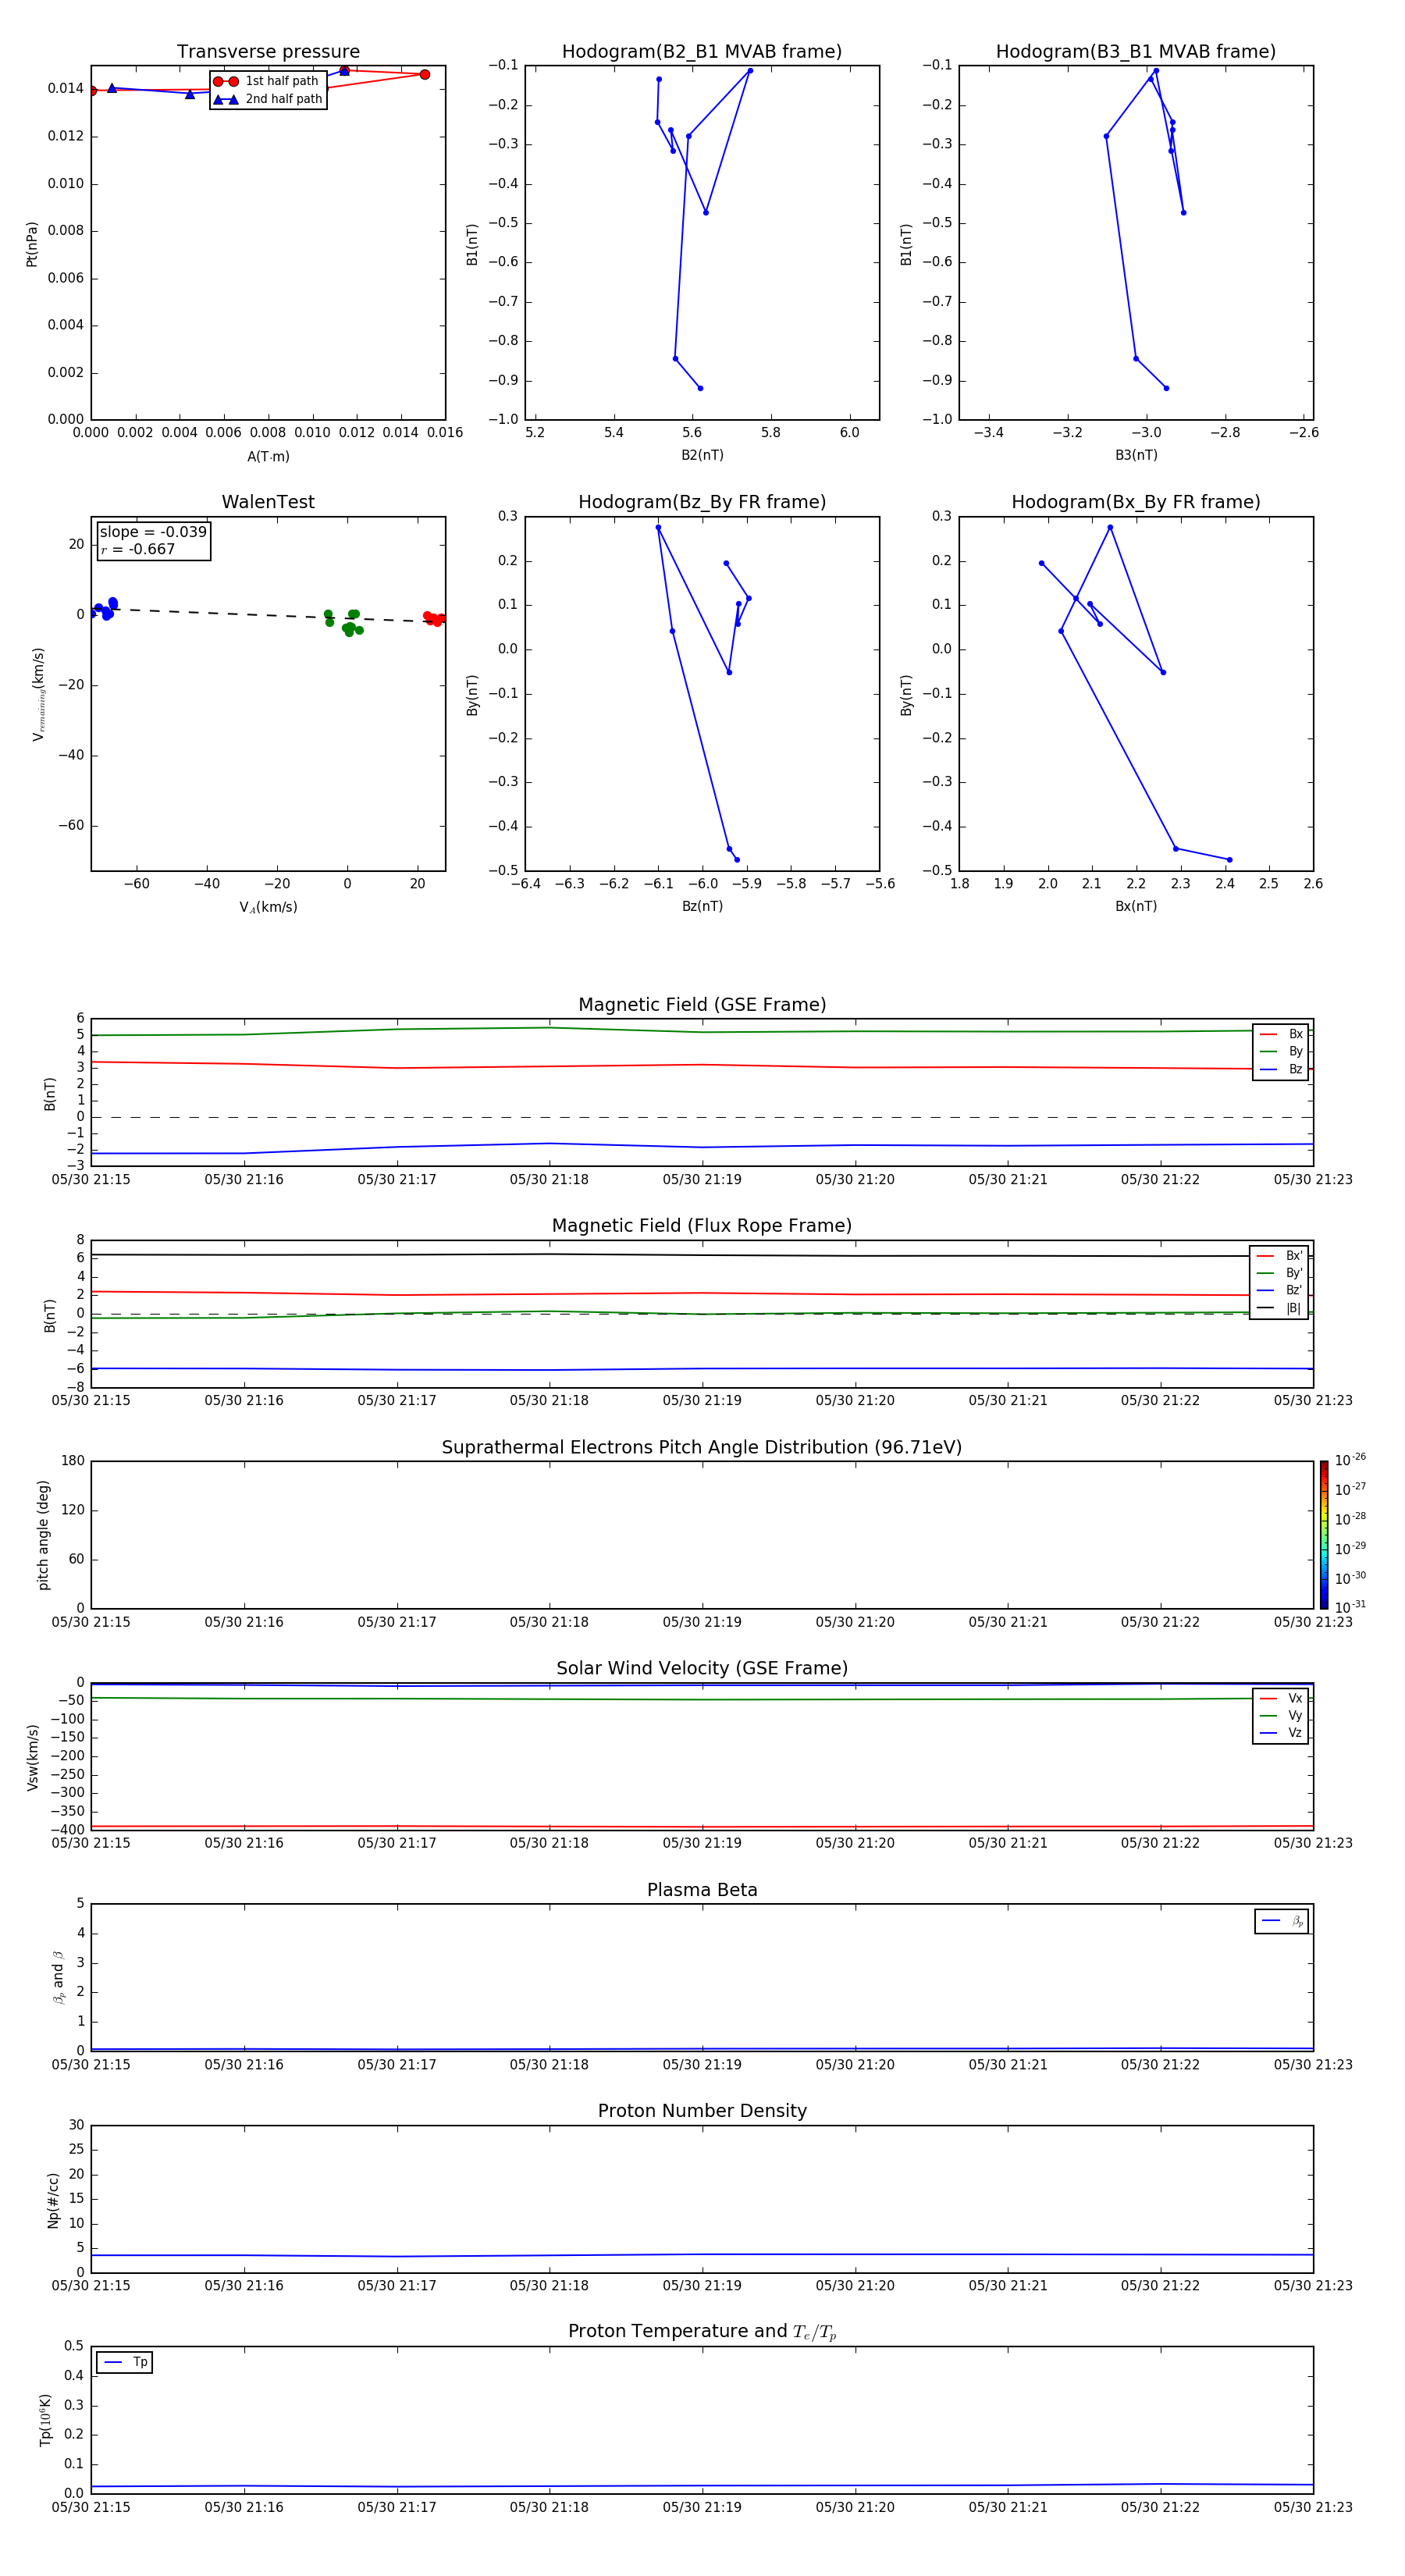Select Vy entry in velocity legend
The image size is (1405, 2576).
(x=1281, y=1716)
